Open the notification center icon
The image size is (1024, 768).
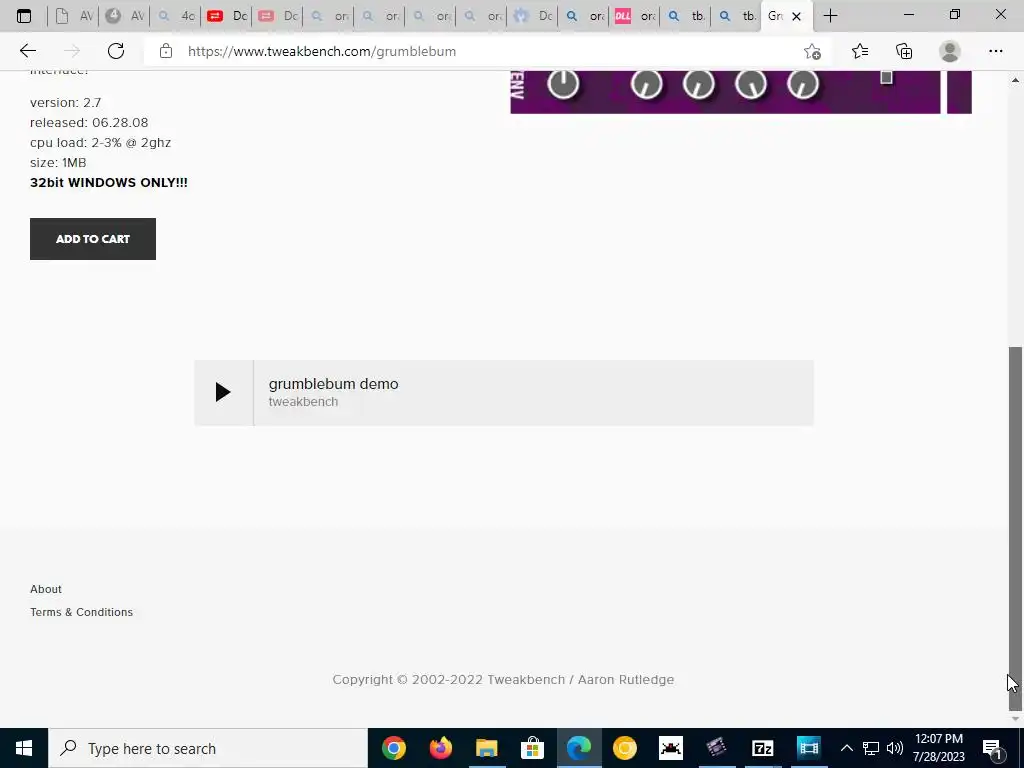993,749
